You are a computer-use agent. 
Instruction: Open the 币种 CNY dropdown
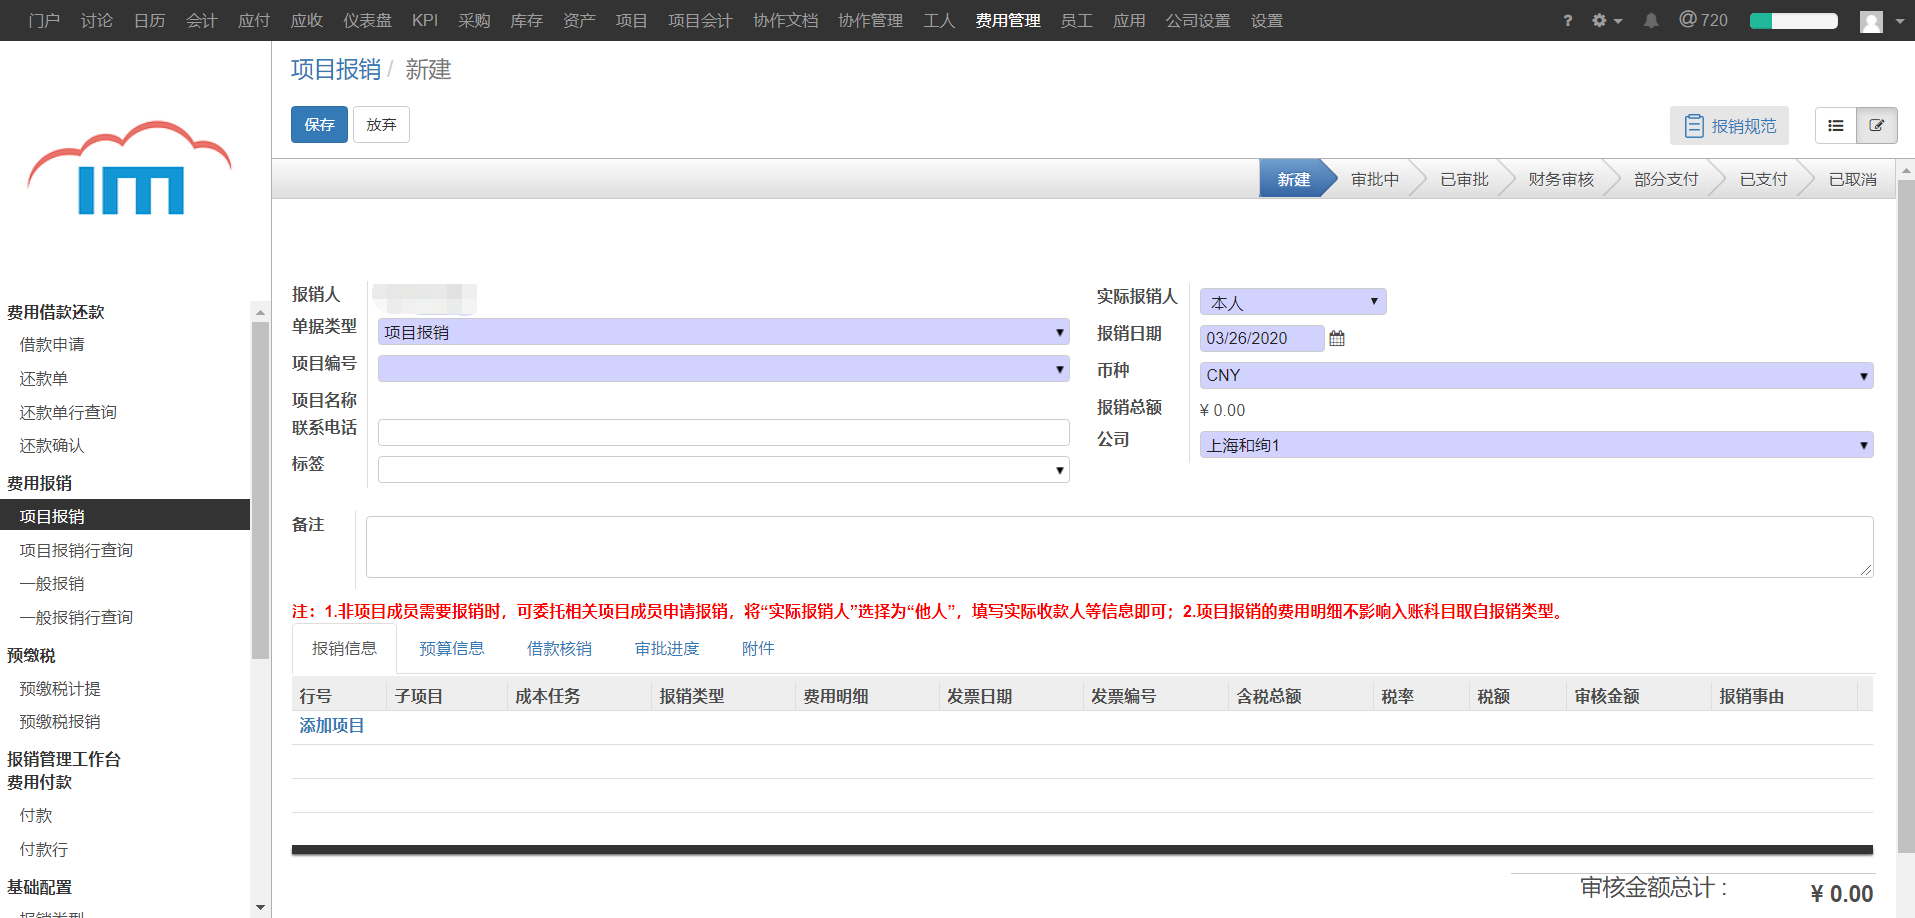pos(1536,375)
